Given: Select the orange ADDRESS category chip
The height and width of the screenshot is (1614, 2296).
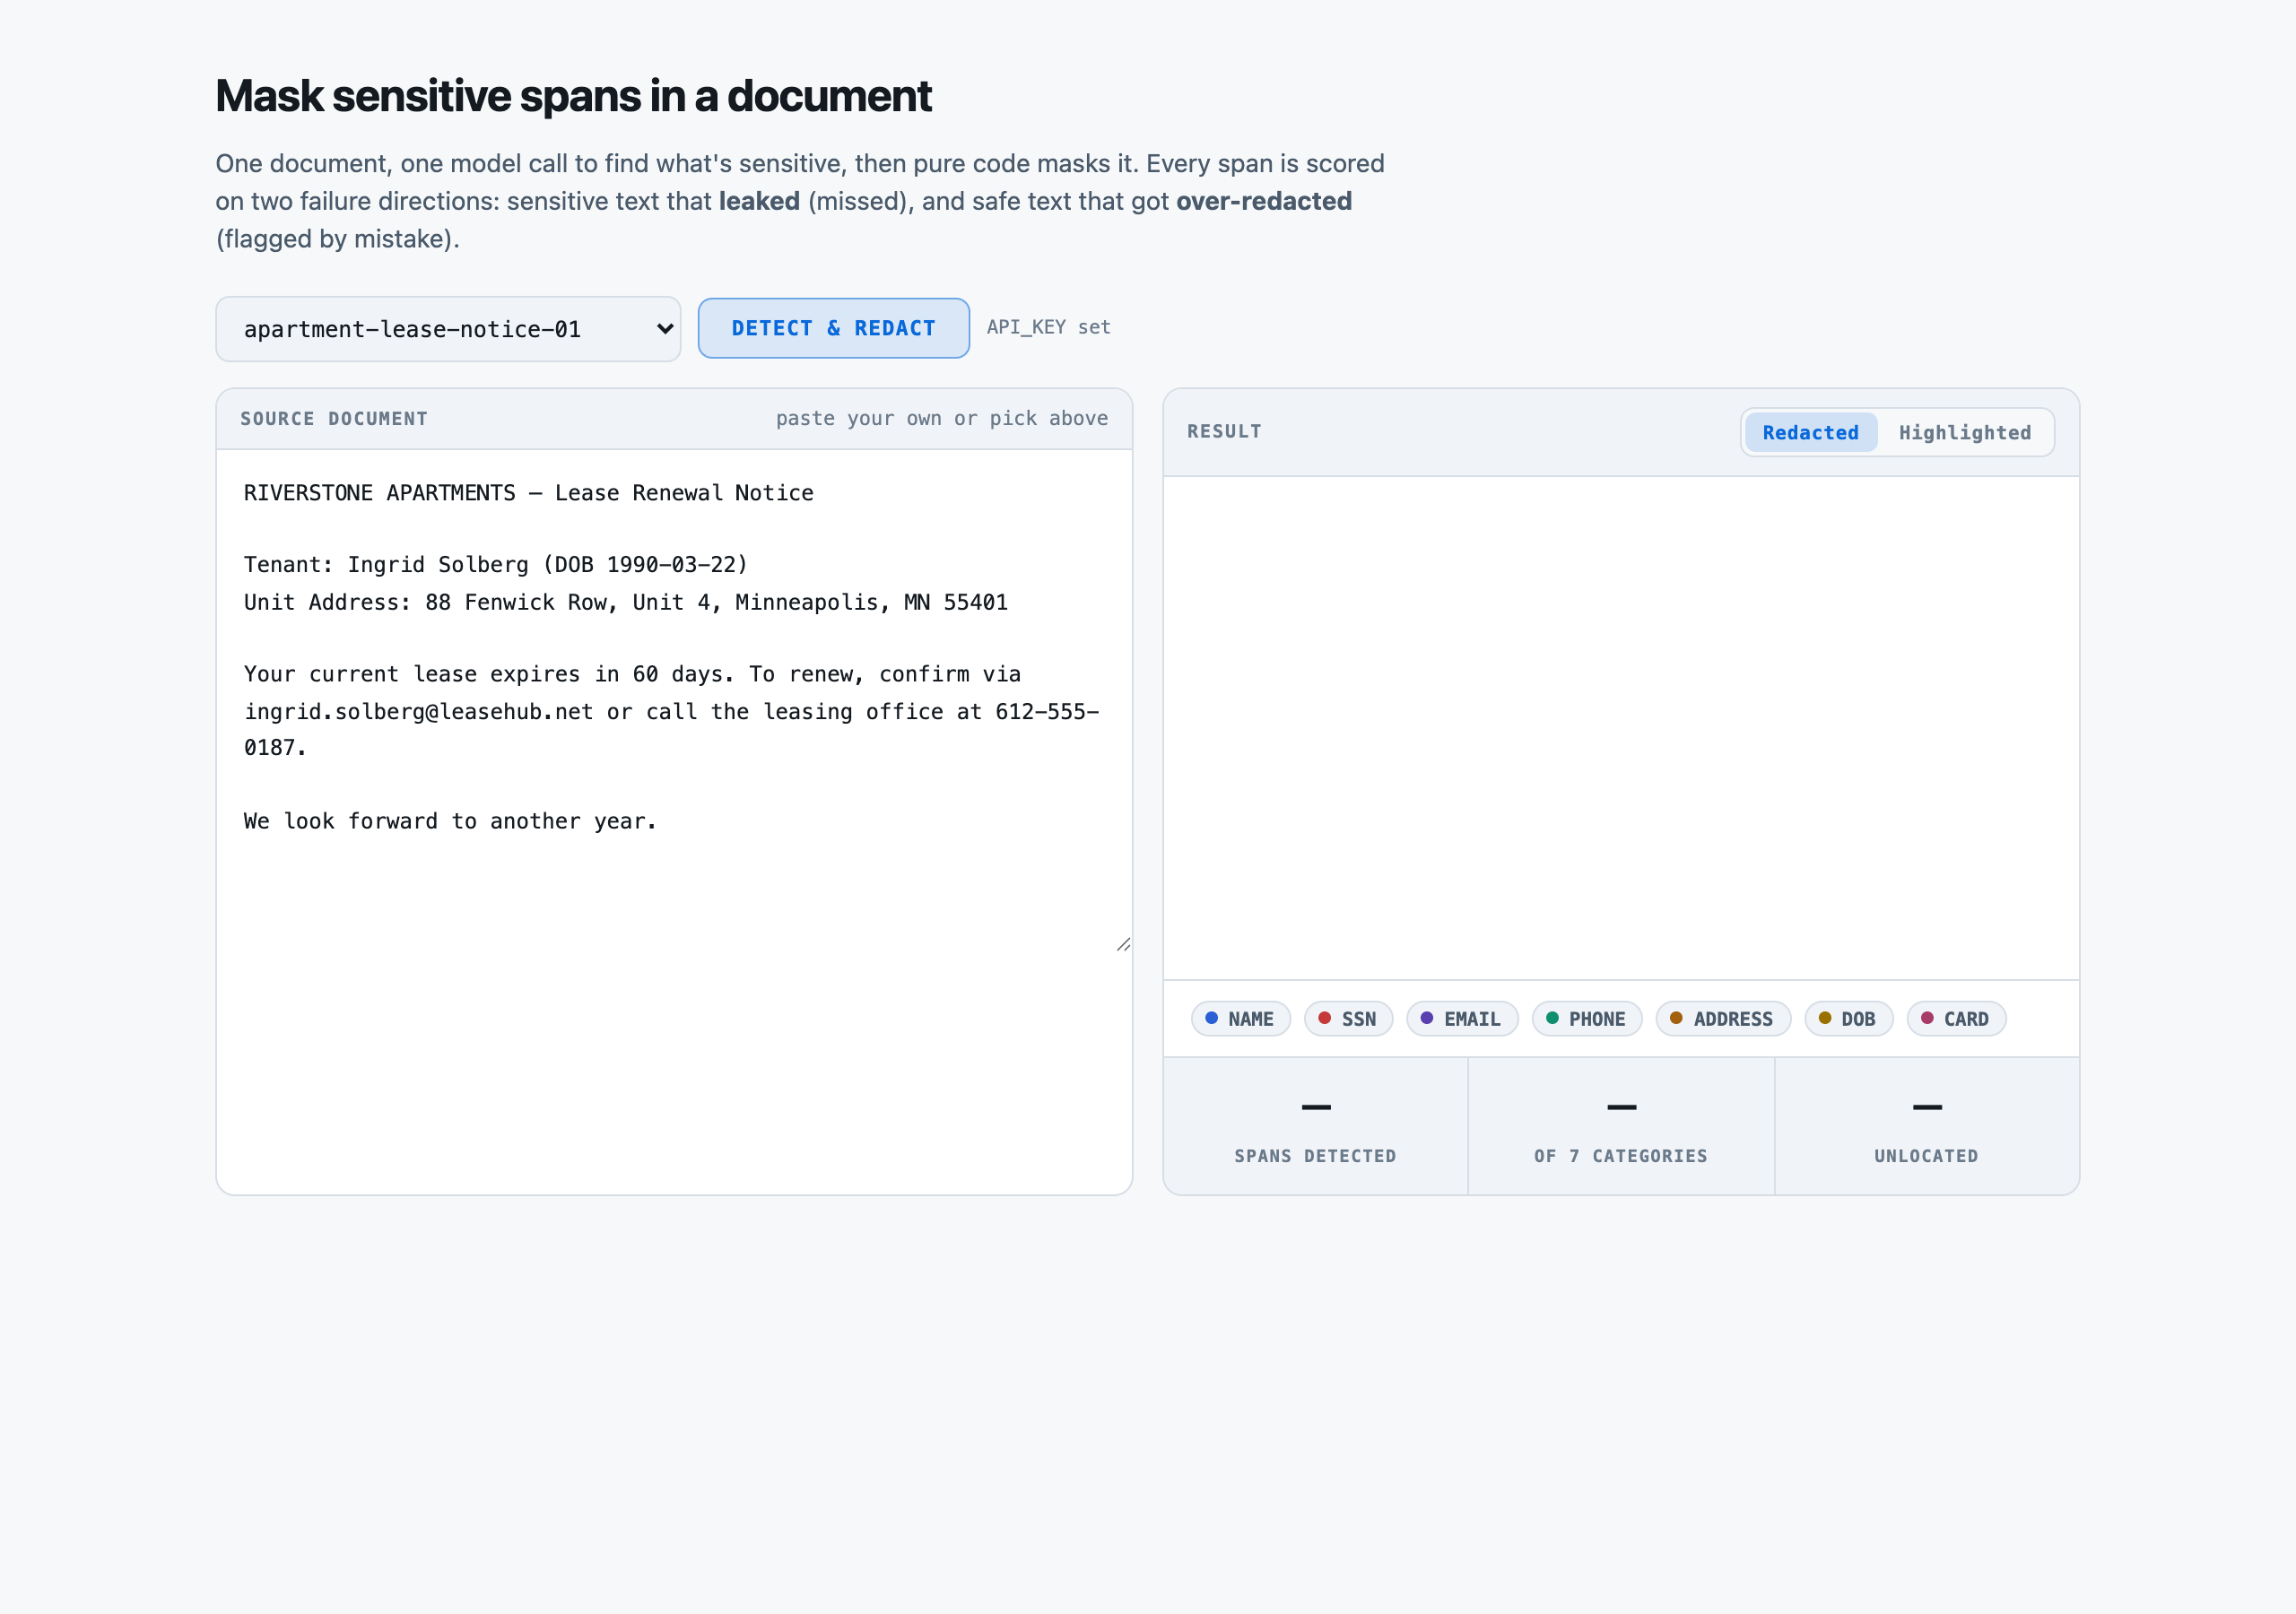Looking at the screenshot, I should point(1723,1019).
